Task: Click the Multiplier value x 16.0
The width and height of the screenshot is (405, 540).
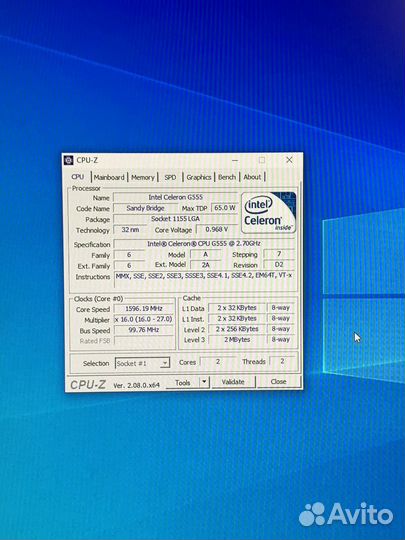Action: [x=144, y=319]
